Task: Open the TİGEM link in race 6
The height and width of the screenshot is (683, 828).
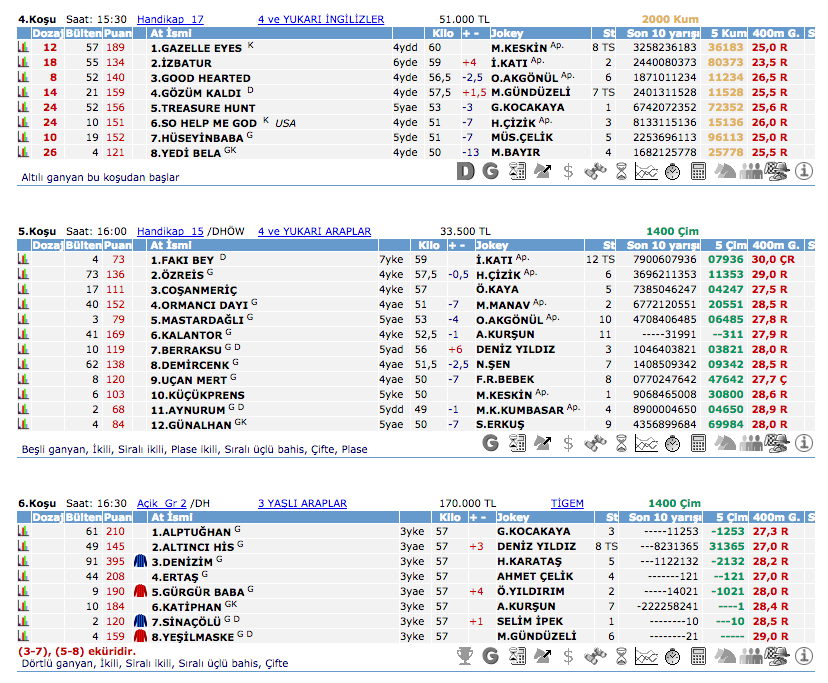Action: tap(567, 503)
